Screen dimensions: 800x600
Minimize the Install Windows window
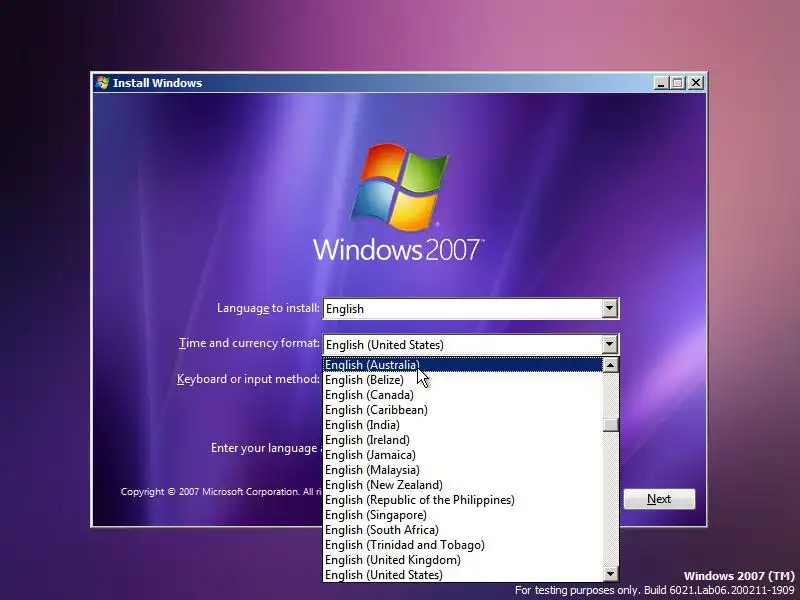click(661, 83)
